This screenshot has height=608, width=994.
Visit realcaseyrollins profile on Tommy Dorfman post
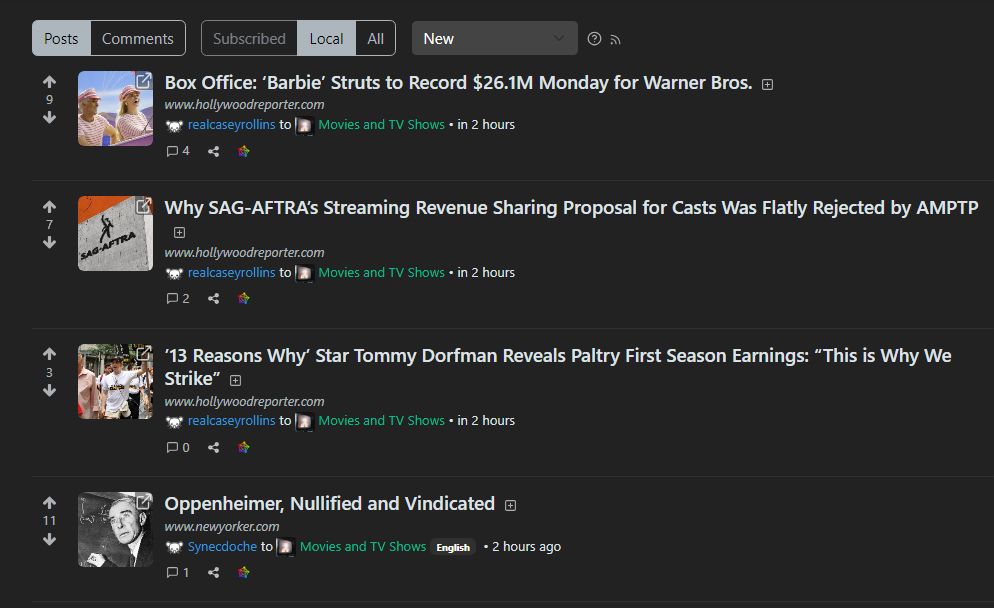[x=231, y=420]
